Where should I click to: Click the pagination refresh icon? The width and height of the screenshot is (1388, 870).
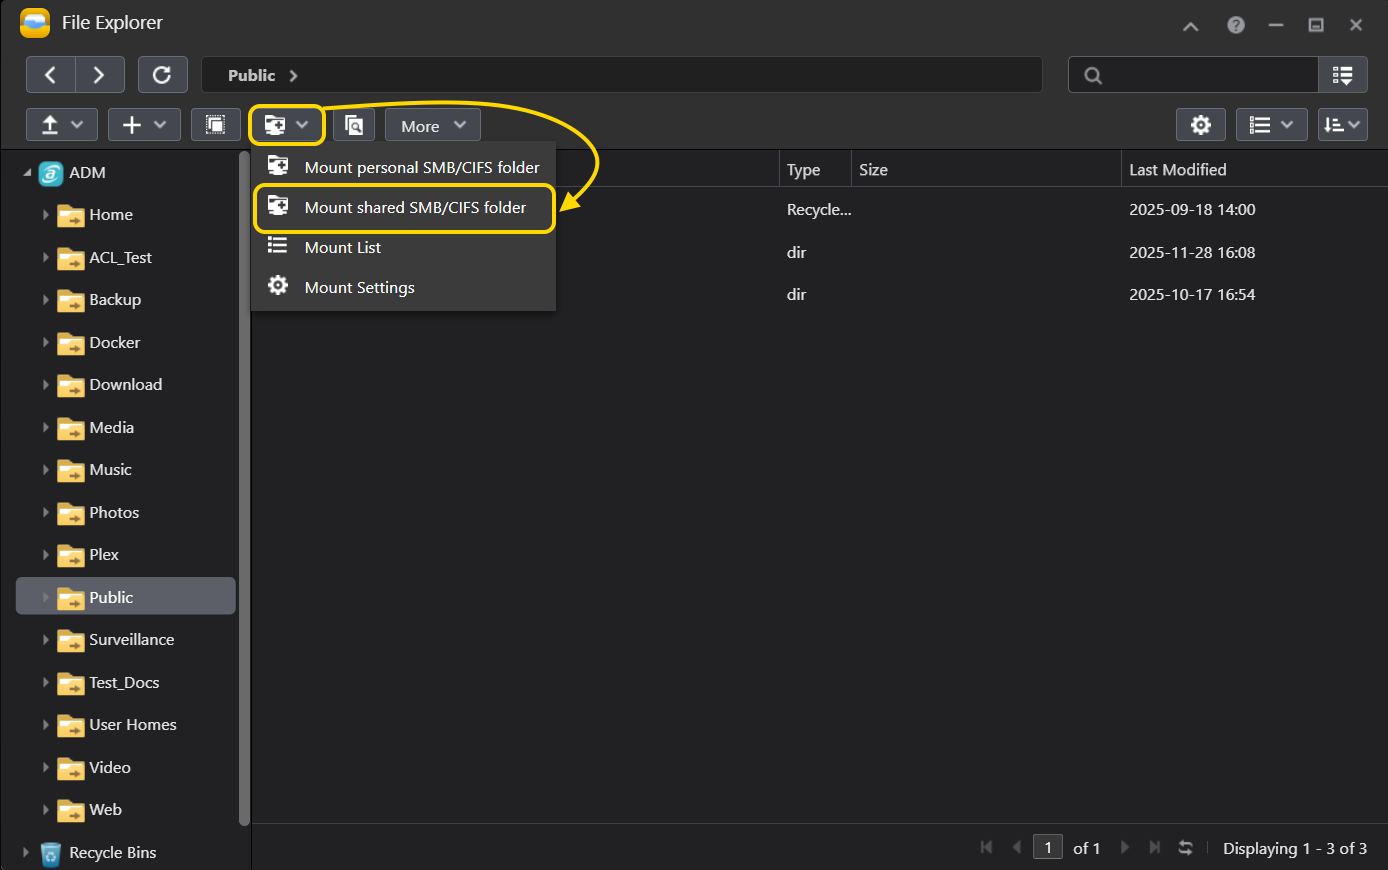[x=1185, y=848]
